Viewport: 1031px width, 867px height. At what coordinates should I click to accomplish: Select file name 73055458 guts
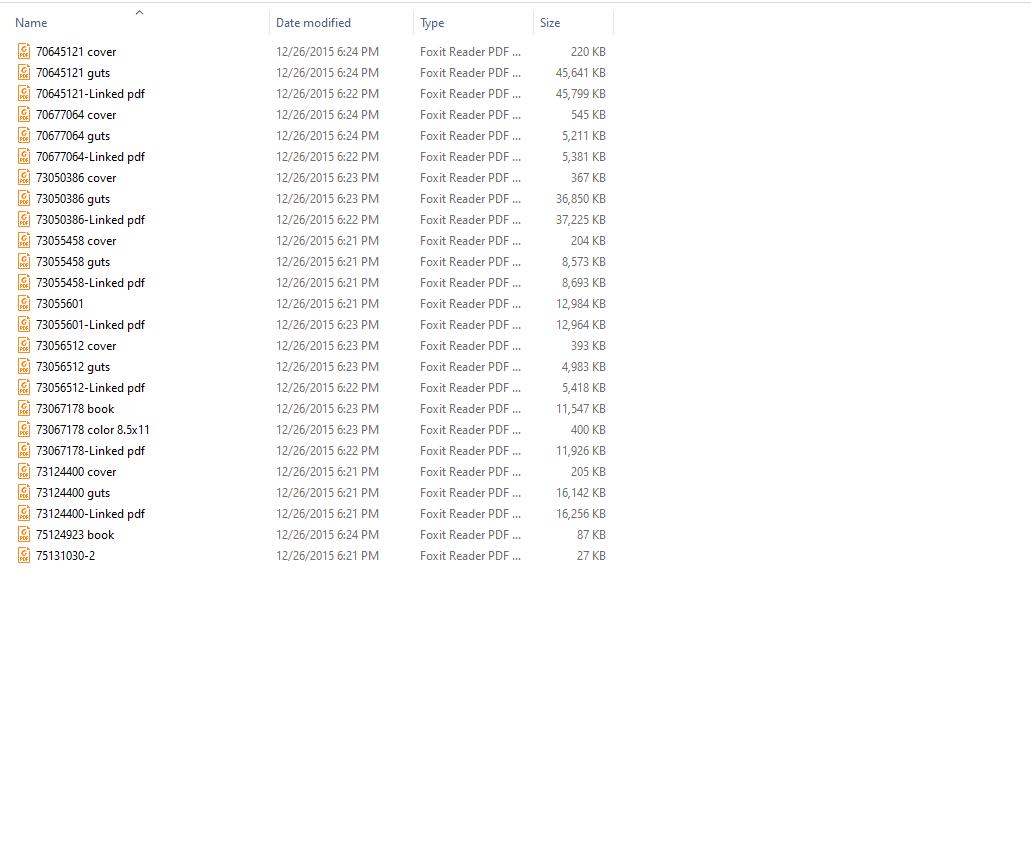pos(73,262)
